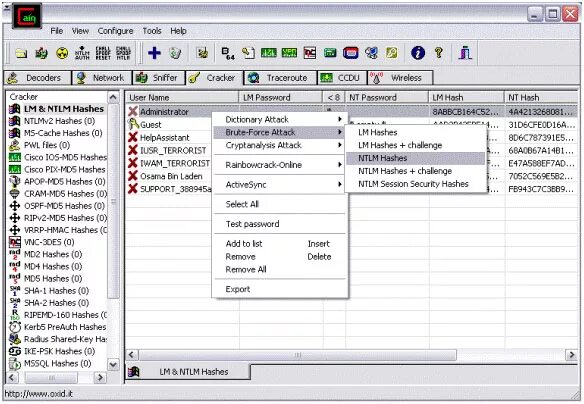This screenshot has height=404, width=584.
Task: Click Cracker tree scroll down arrow
Action: click(113, 365)
